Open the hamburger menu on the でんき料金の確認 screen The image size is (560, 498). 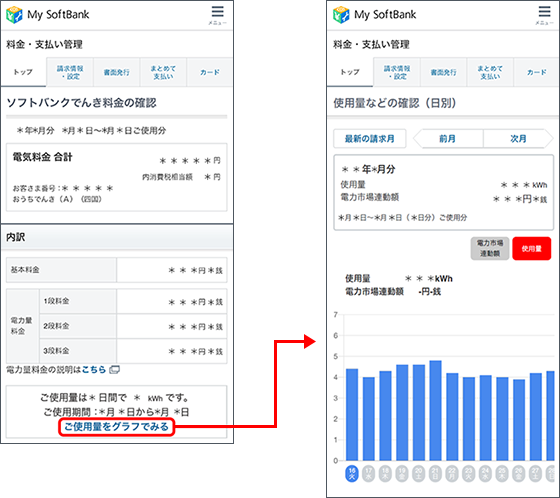[217, 15]
